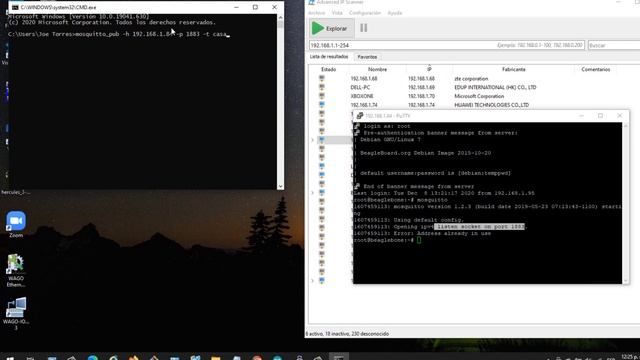Minimize the CMD.exe window
Screen dimensions: 640x360
pos(236,7)
